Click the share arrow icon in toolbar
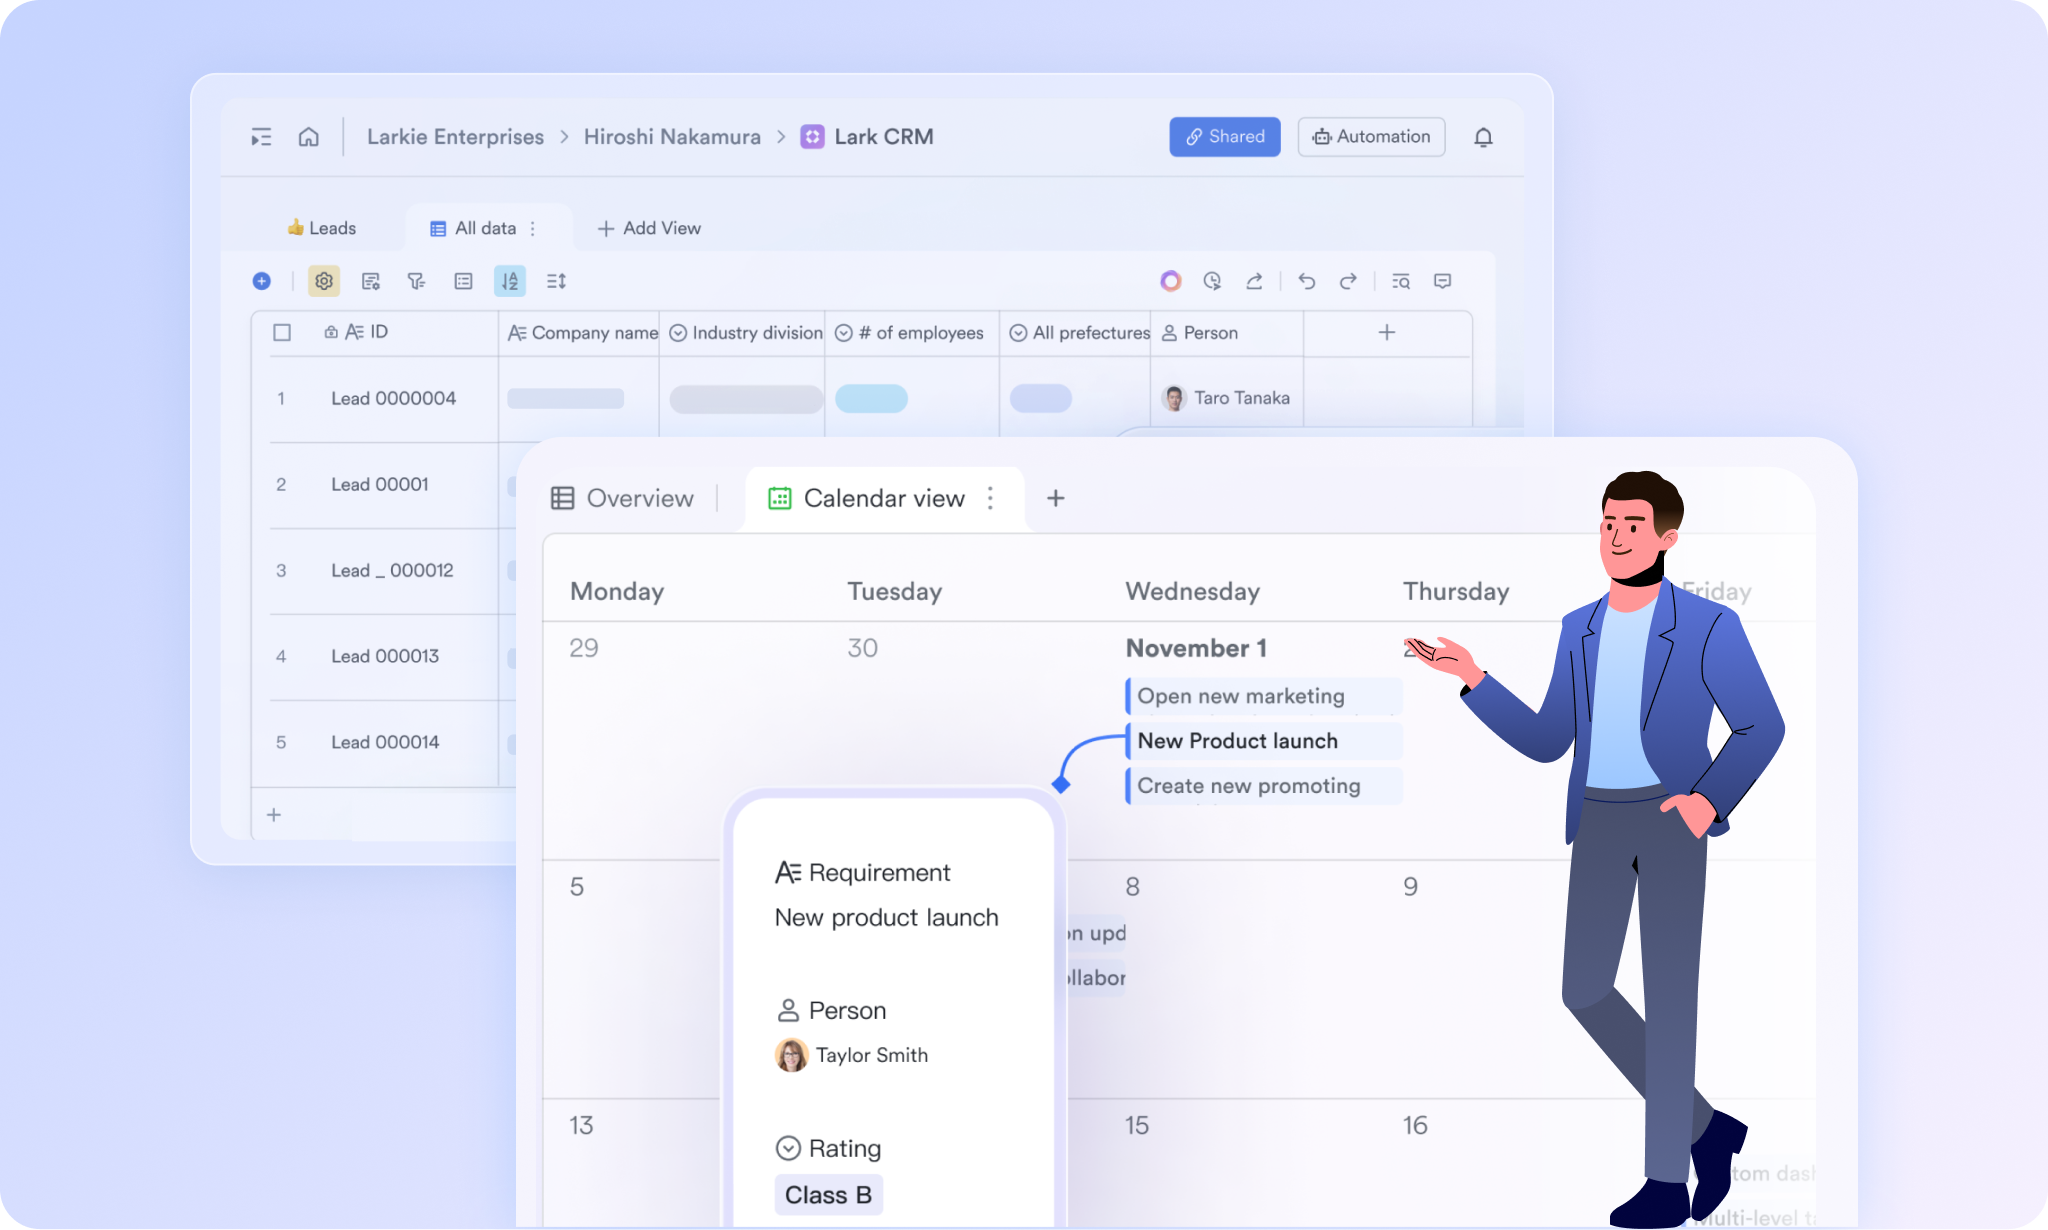Image resolution: width=2048 pixels, height=1230 pixels. (1254, 281)
